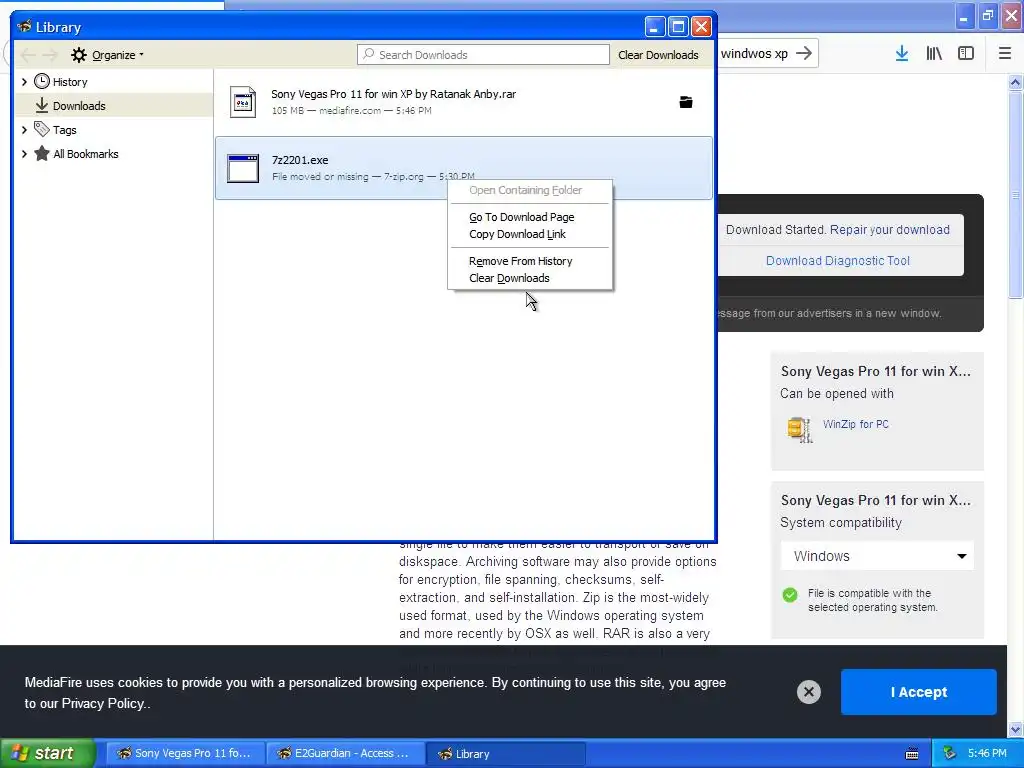Image resolution: width=1024 pixels, height=768 pixels.
Task: Click the Library forward arrow
Action: pyautogui.click(x=50, y=55)
